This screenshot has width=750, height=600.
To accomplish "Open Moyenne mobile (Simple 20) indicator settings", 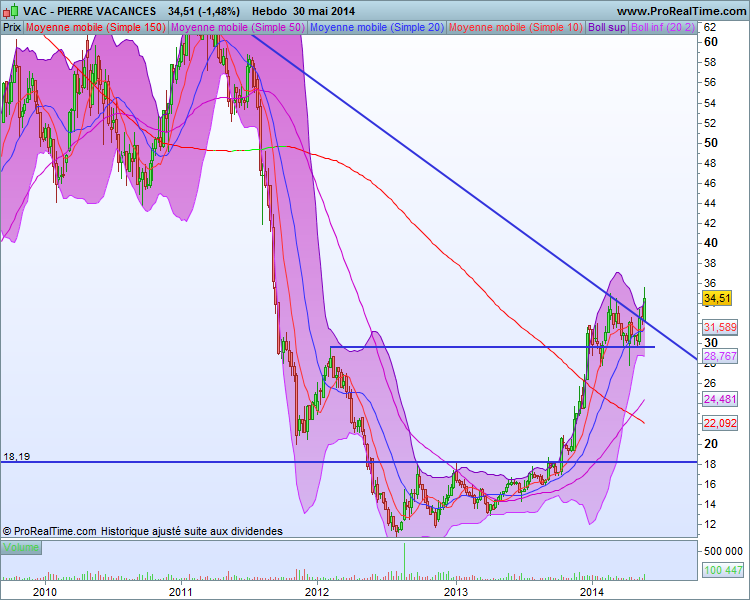I will [x=377, y=27].
